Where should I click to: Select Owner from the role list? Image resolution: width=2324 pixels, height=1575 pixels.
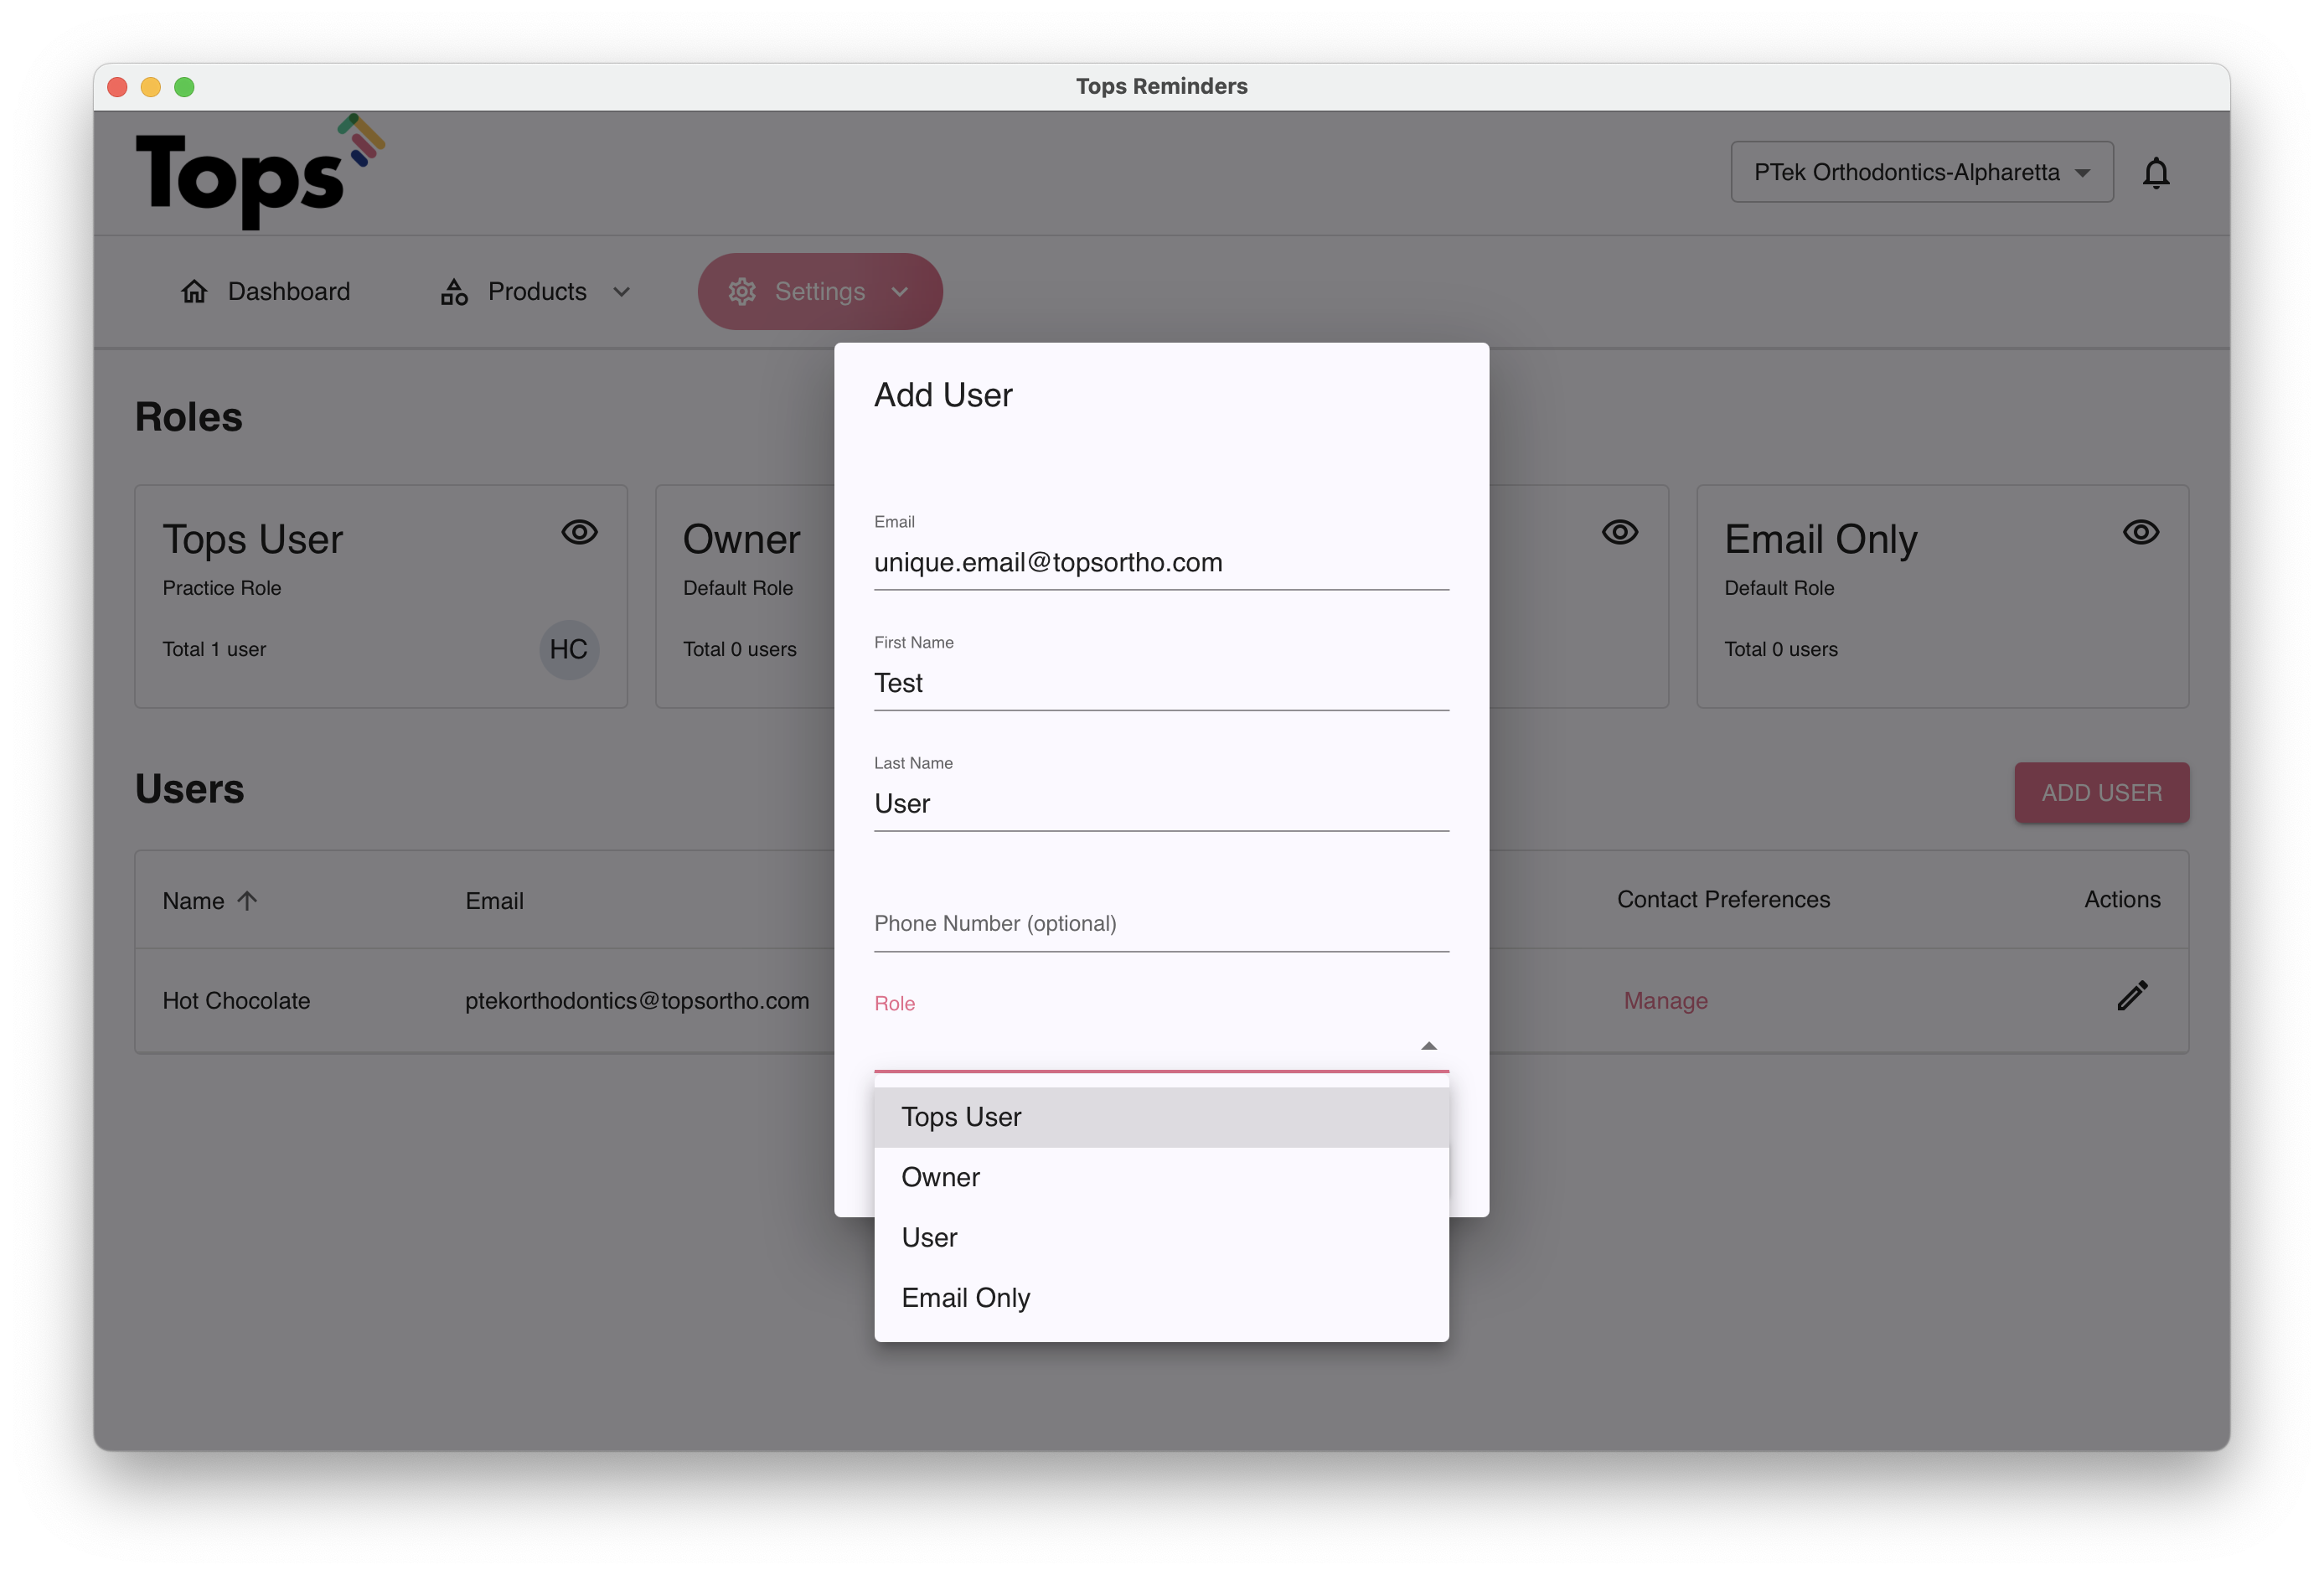[x=940, y=1177]
